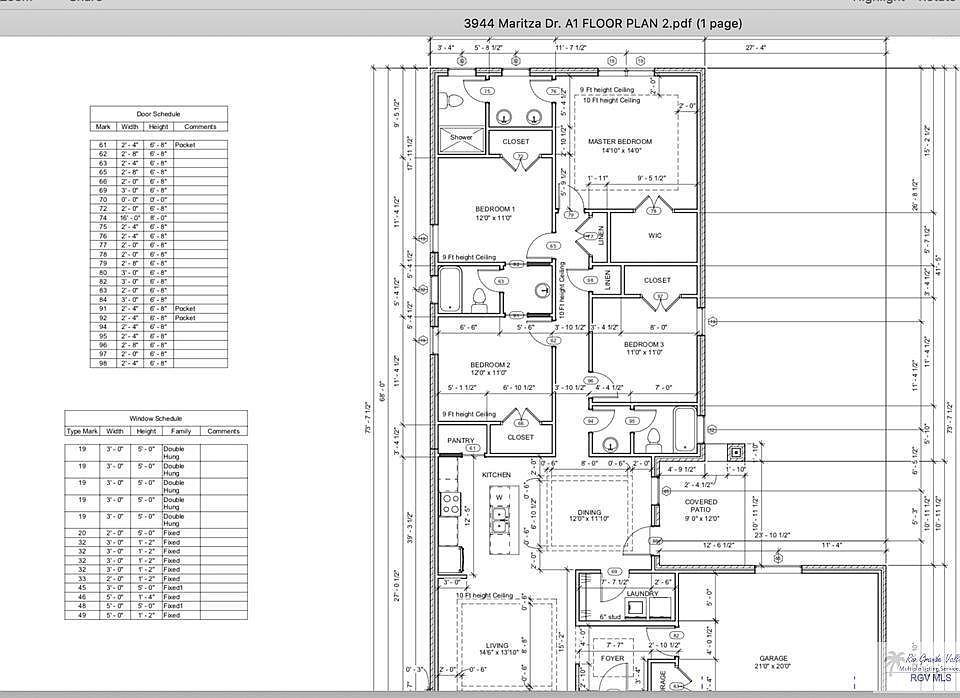The width and height of the screenshot is (960, 698).
Task: Click the stove burners symbol in the kitchen
Action: [x=451, y=504]
